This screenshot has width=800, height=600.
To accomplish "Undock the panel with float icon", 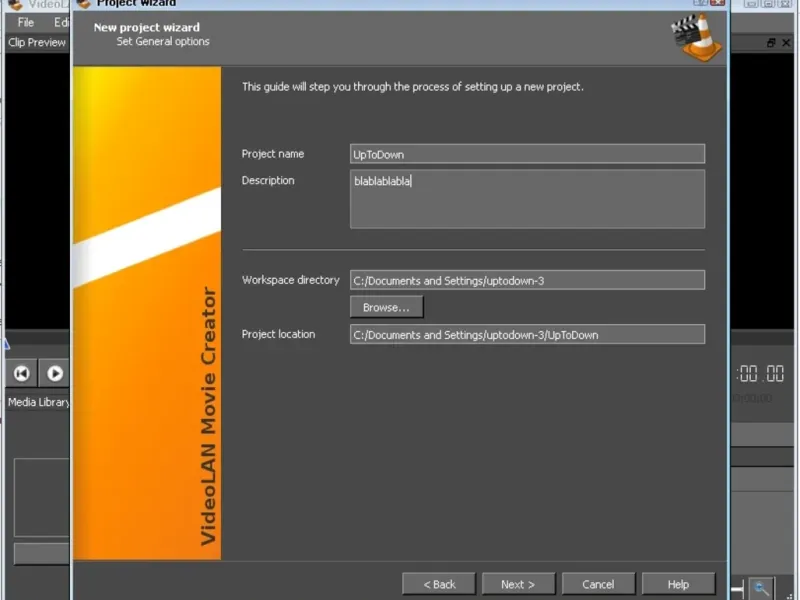I will coord(771,43).
